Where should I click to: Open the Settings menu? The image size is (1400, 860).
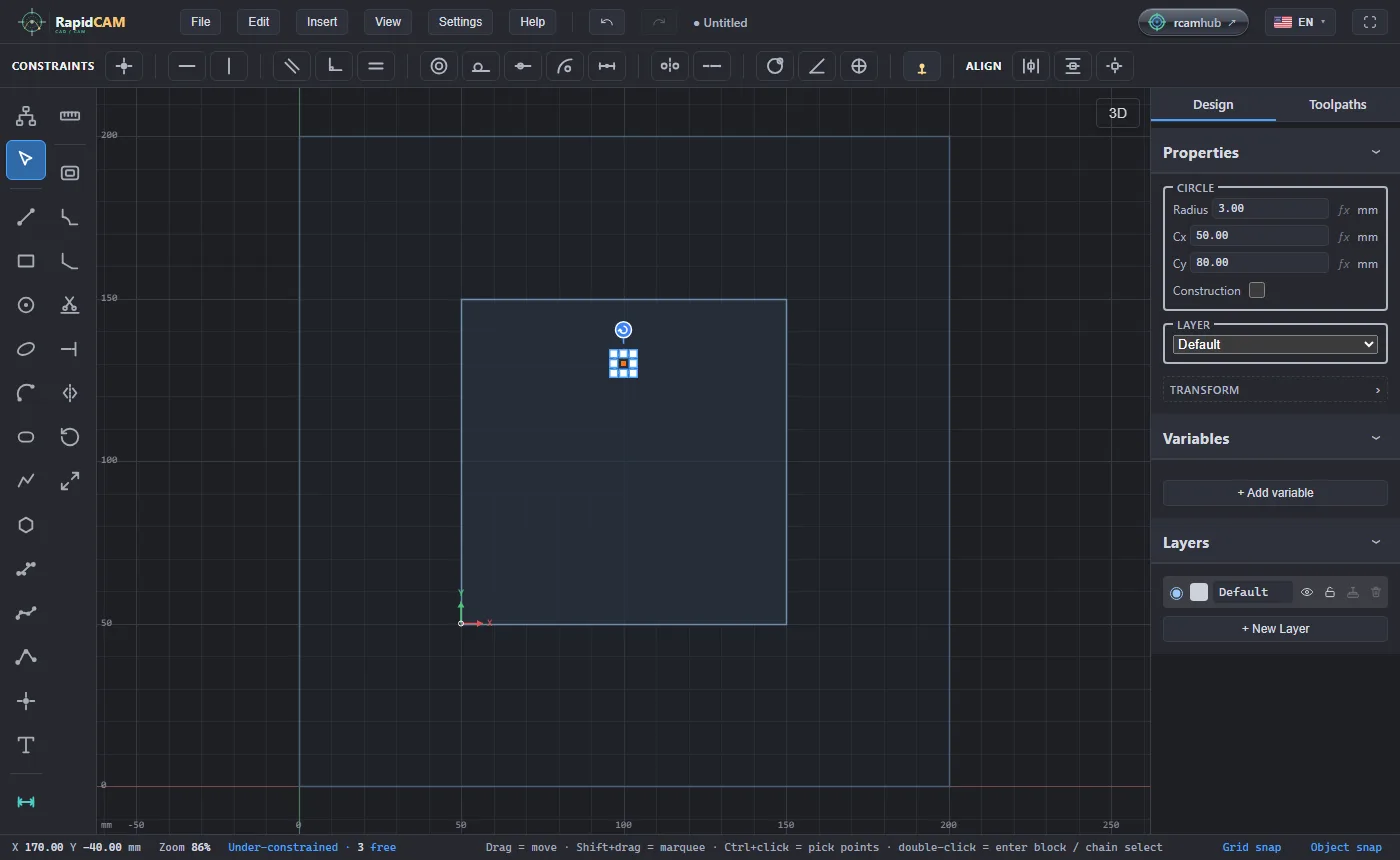[x=460, y=22]
